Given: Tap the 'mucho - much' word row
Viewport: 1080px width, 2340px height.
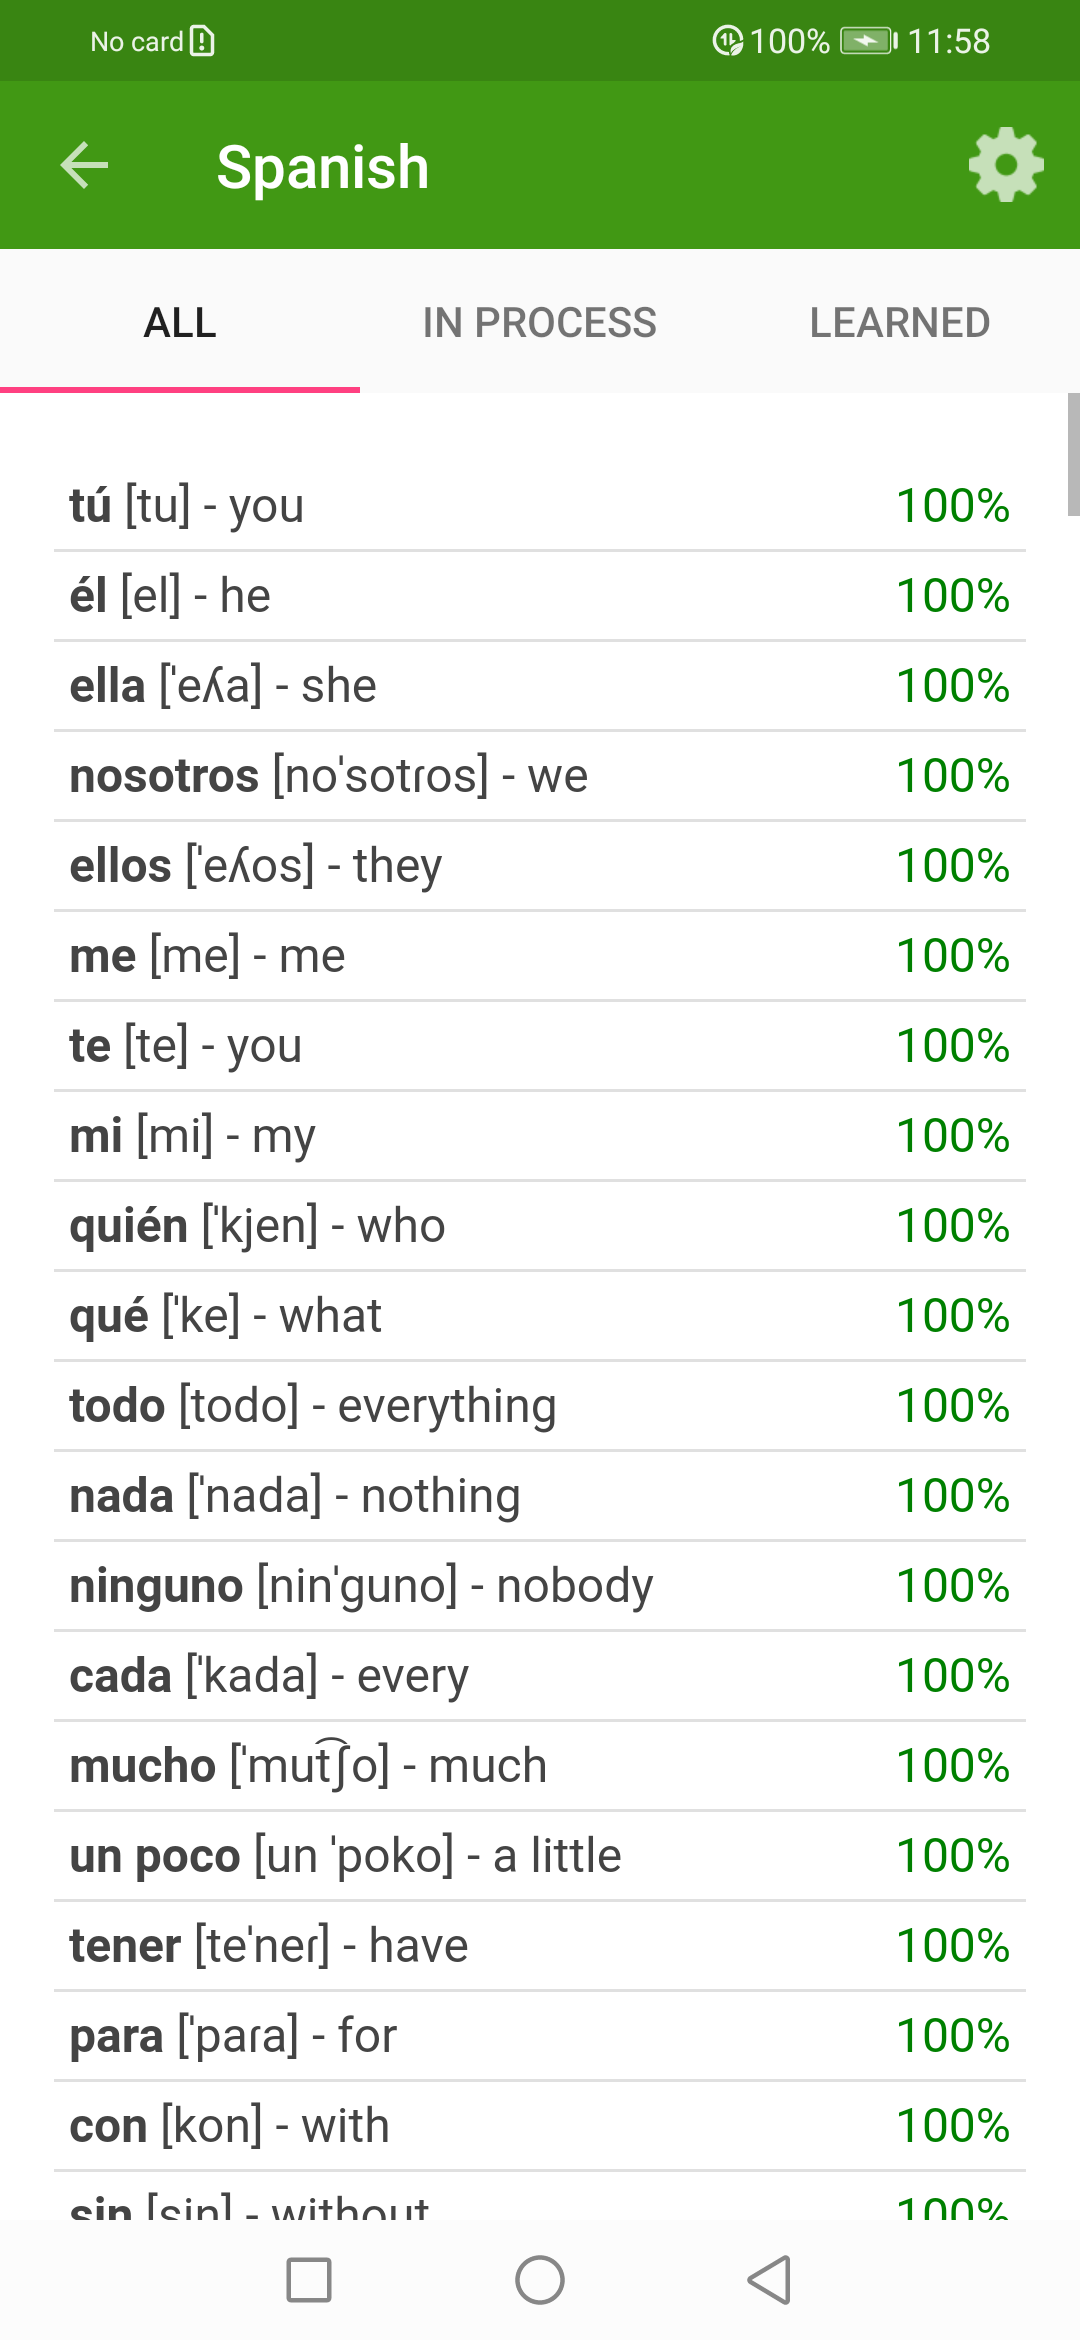Looking at the screenshot, I should tap(540, 1766).
